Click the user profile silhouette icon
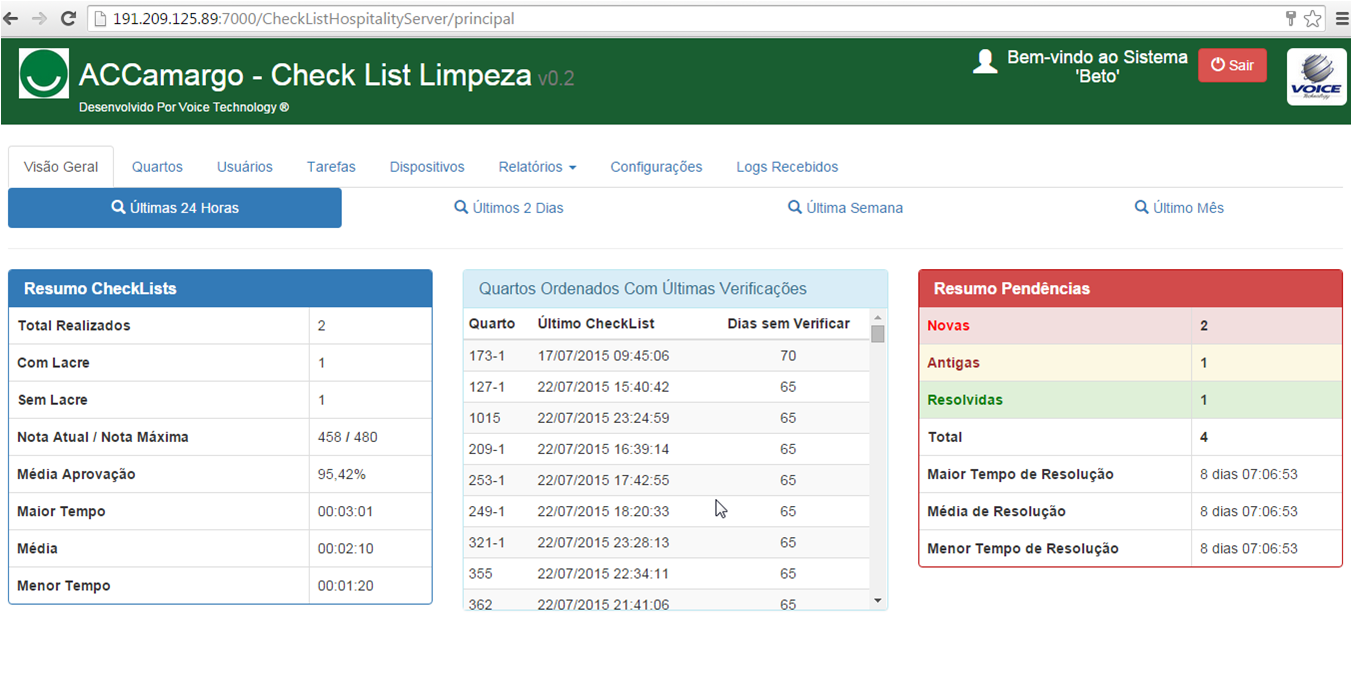Screen dimensions: 1352x698 (x=985, y=62)
